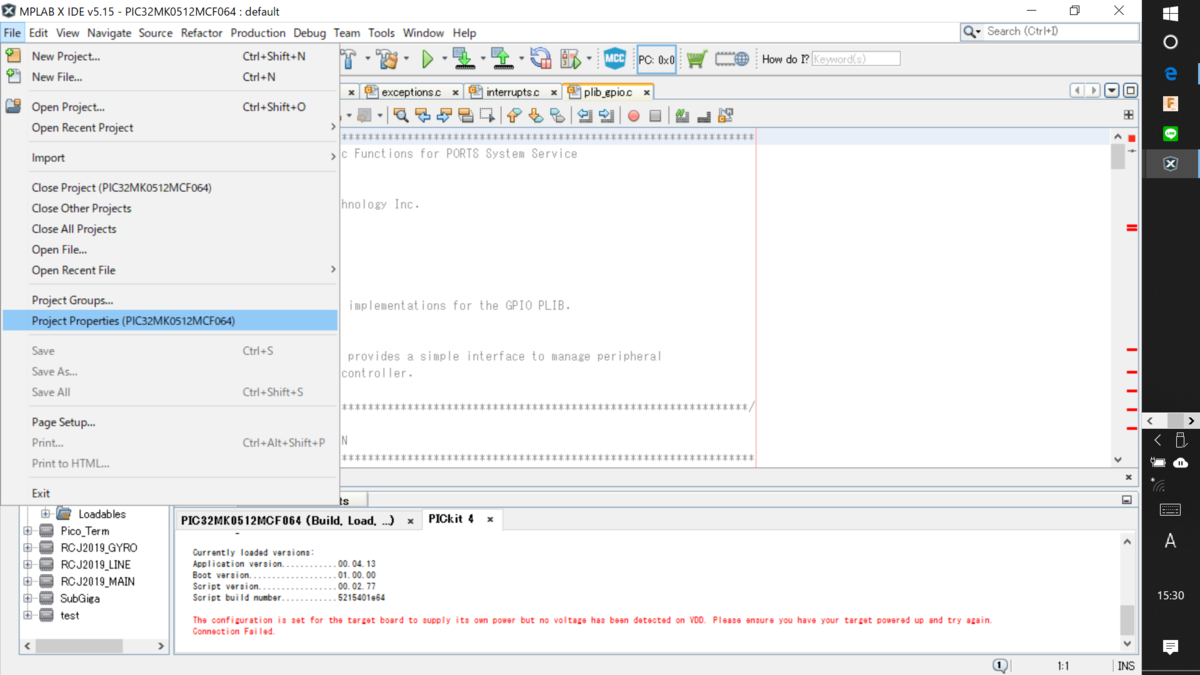The image size is (1200, 675).
Task: Click the How do I keyword field
Action: (x=856, y=59)
